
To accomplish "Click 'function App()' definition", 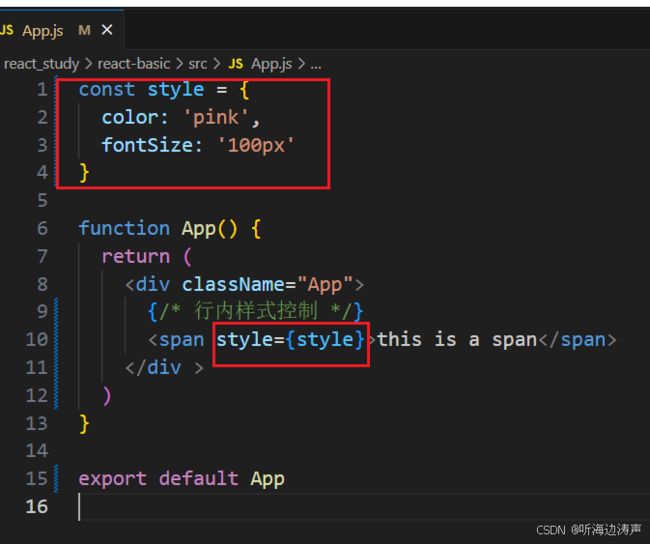I will [158, 229].
